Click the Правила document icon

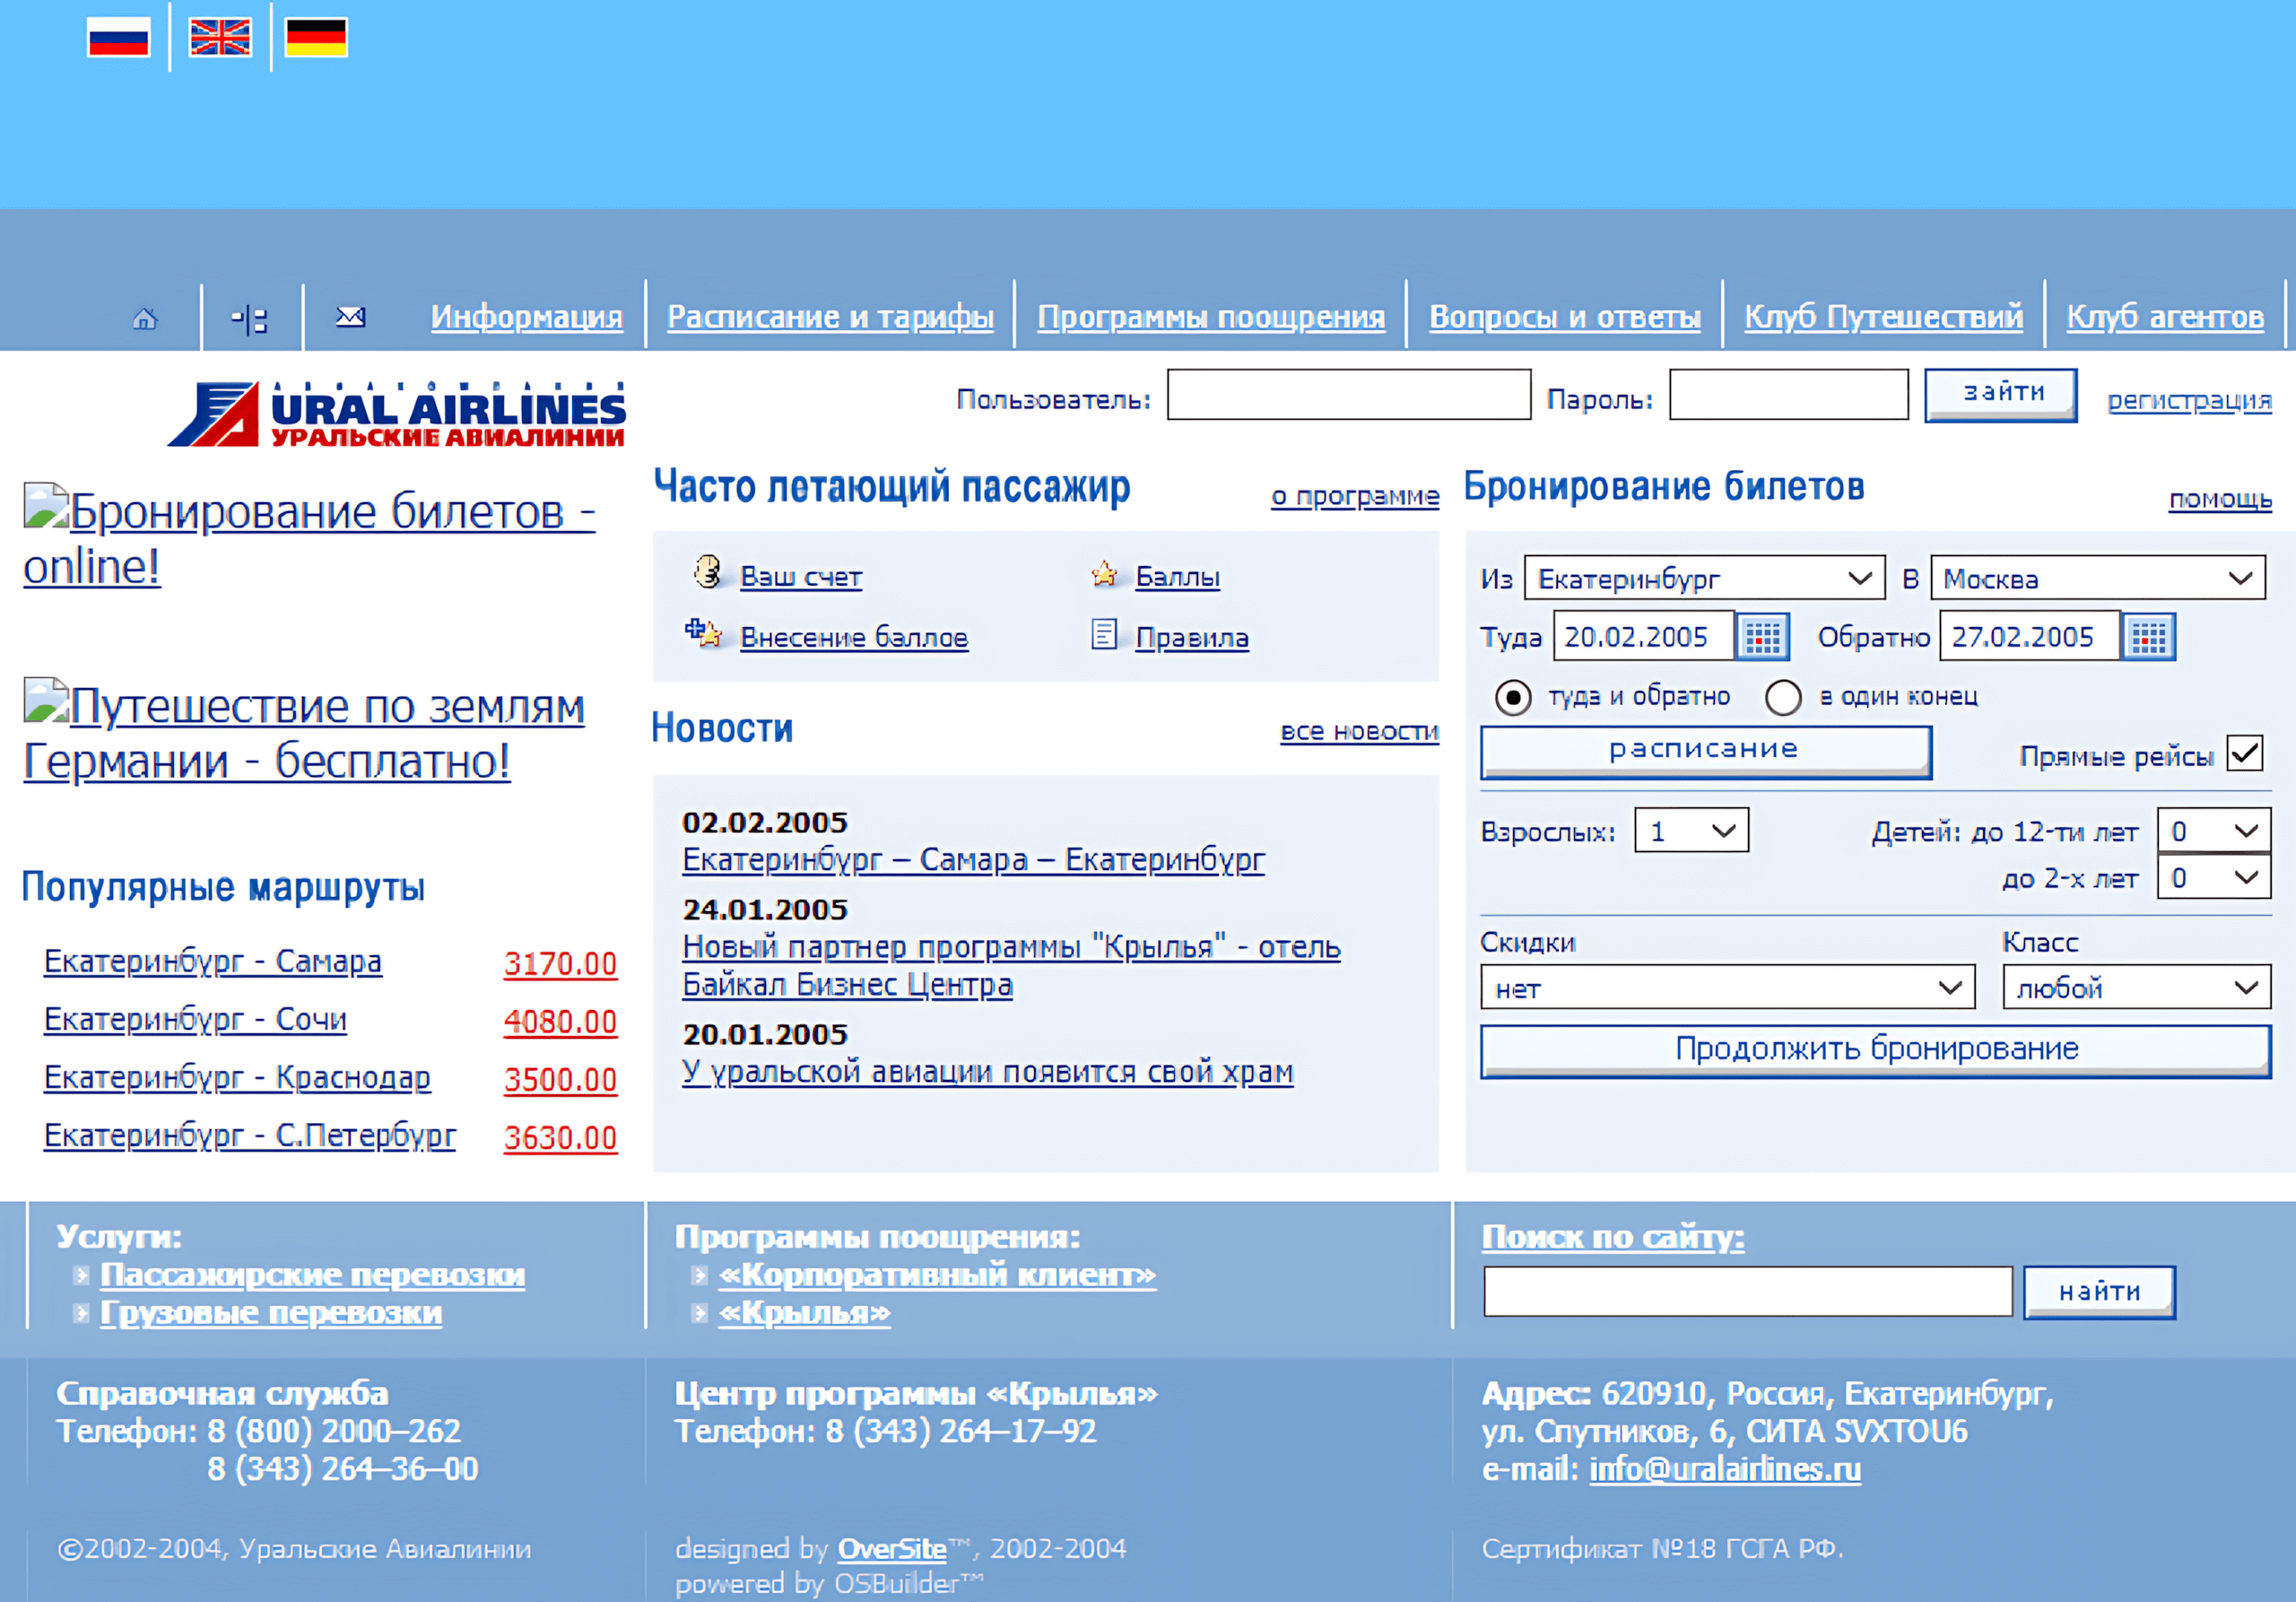(1104, 634)
